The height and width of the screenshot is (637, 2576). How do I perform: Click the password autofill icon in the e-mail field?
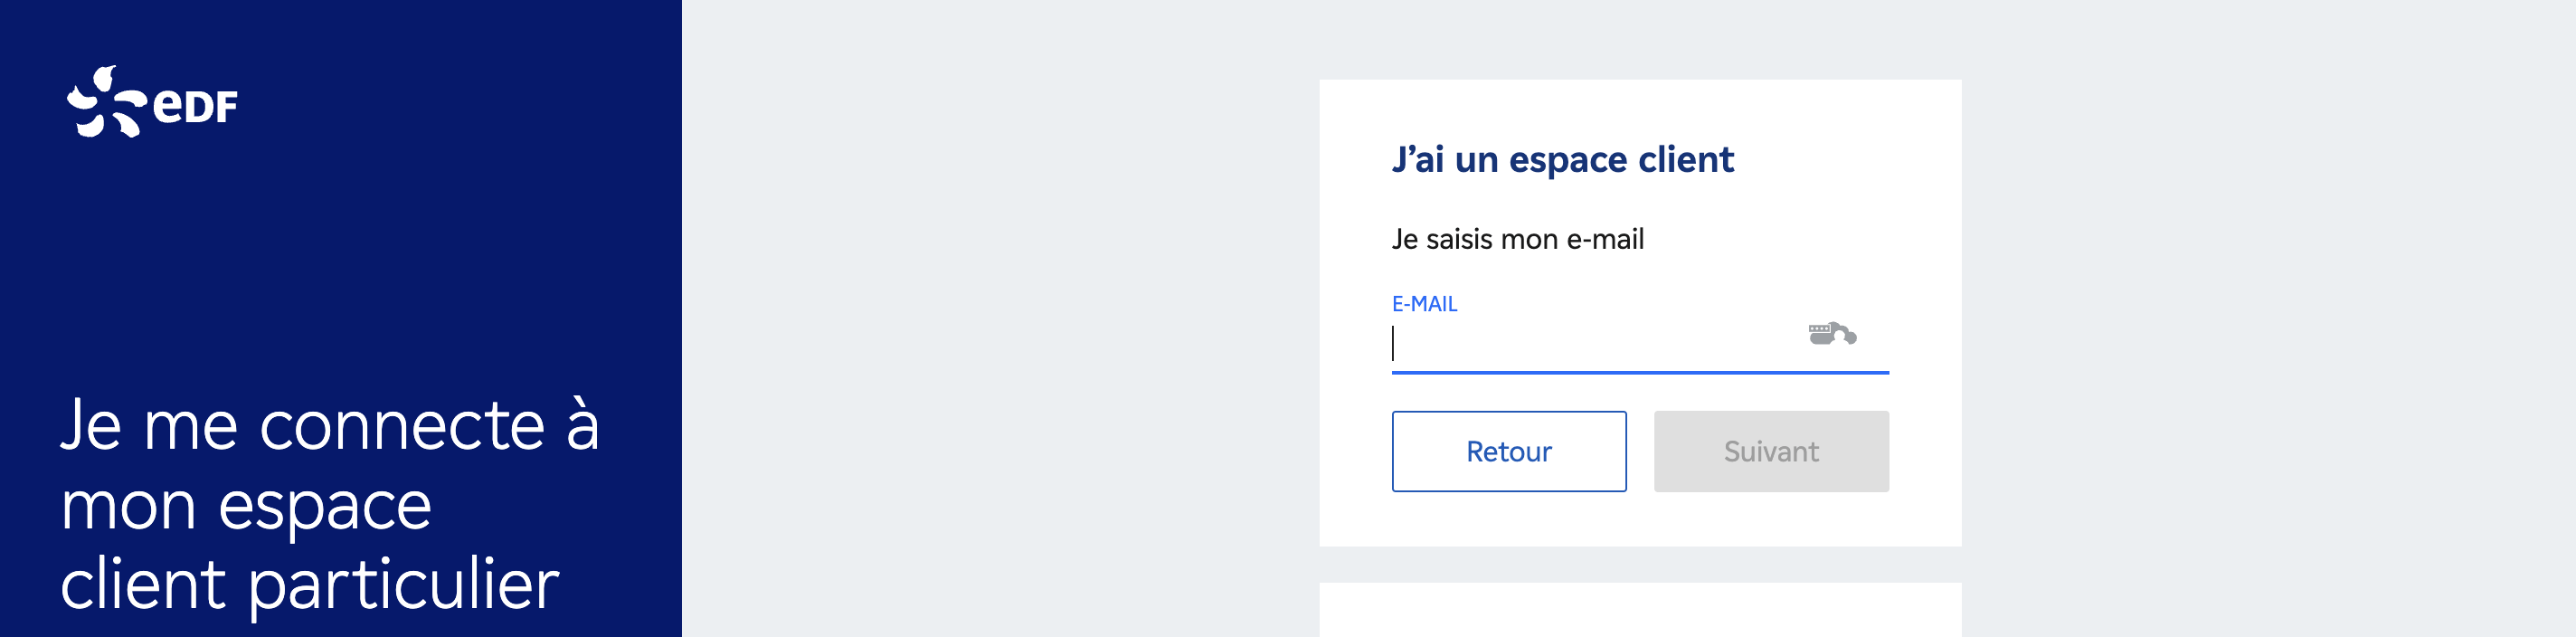click(x=1831, y=334)
